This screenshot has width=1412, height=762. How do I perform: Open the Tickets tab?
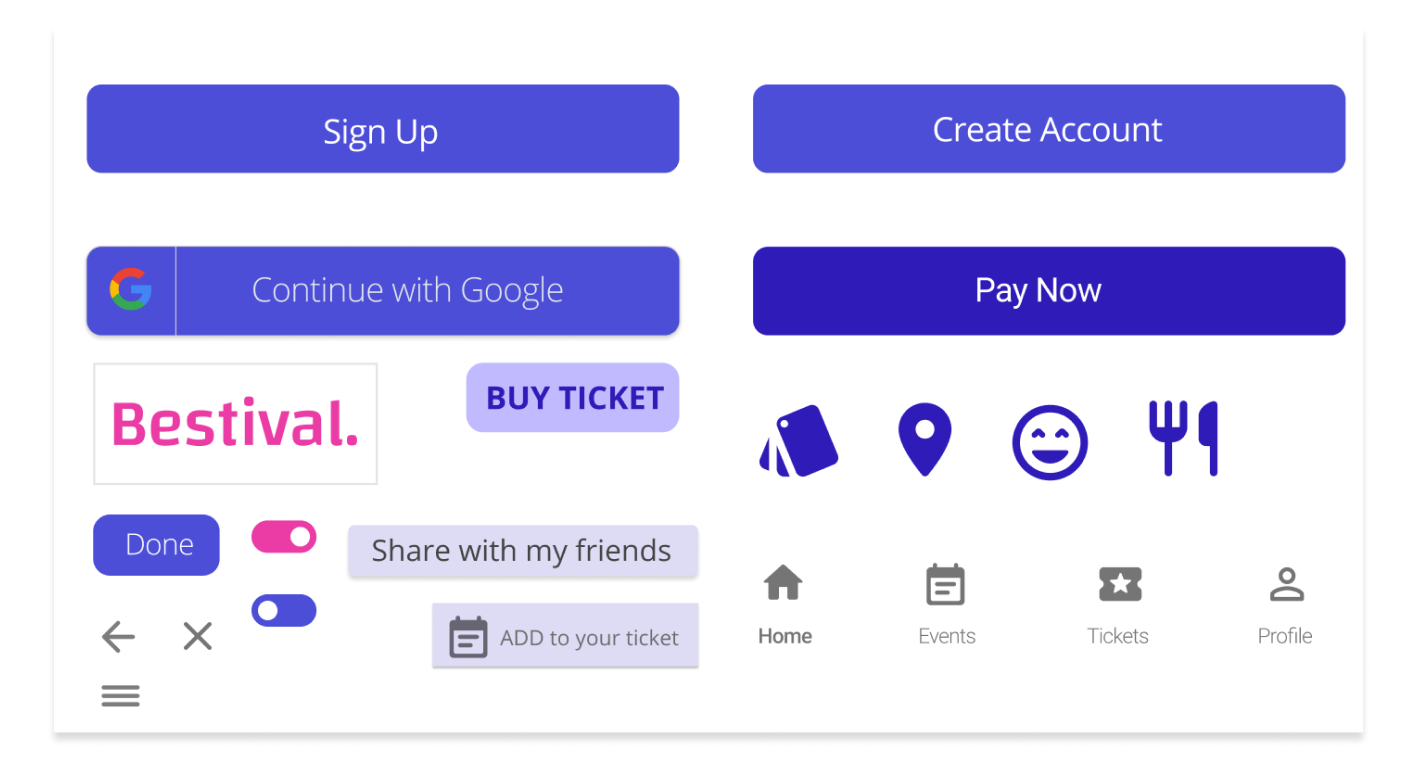[1119, 605]
